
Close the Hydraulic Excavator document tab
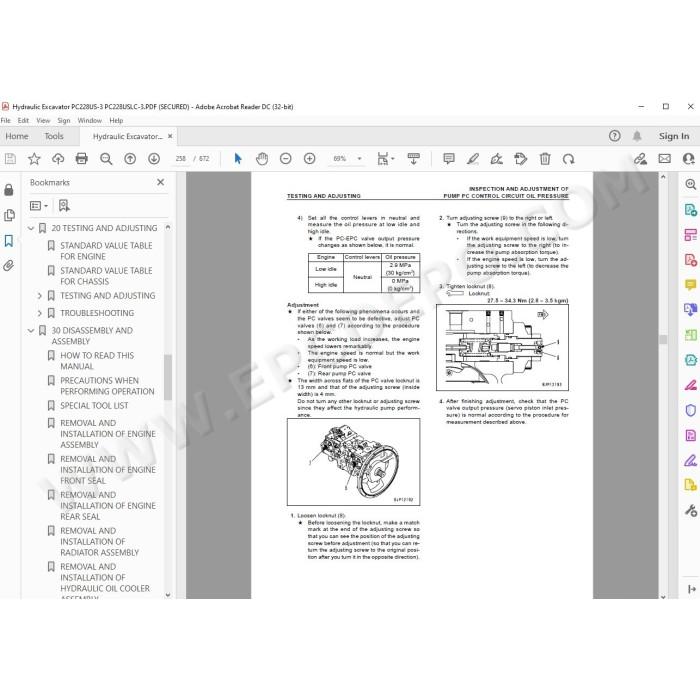[170, 136]
